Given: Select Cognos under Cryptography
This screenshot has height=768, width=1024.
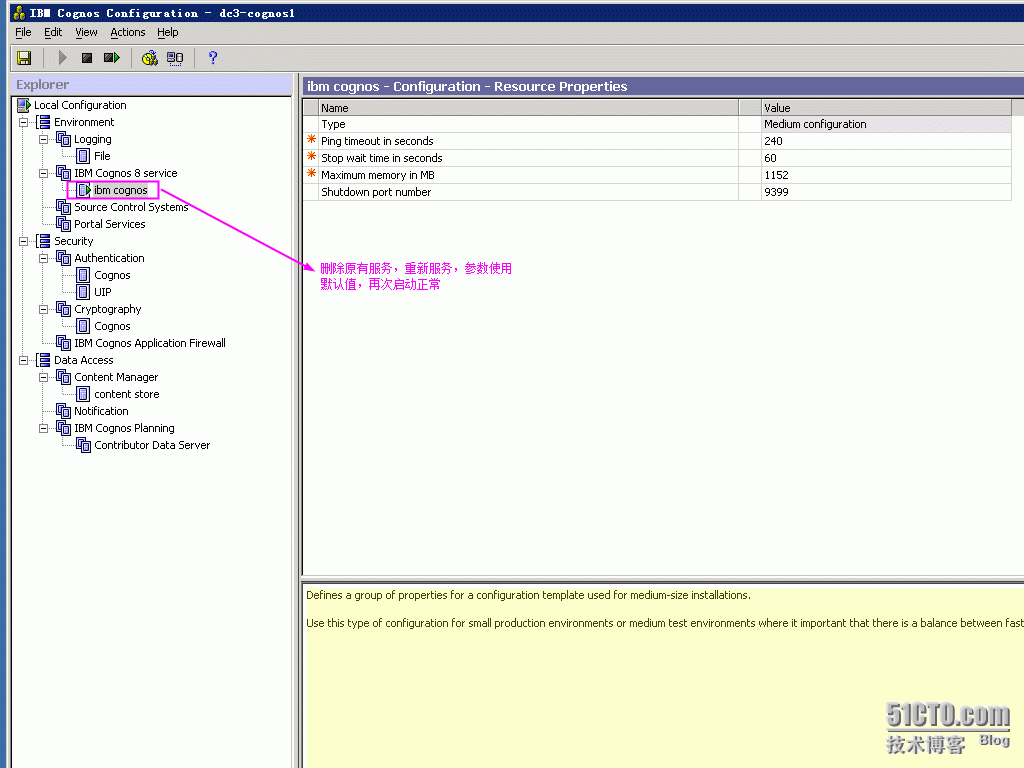Looking at the screenshot, I should pos(112,326).
